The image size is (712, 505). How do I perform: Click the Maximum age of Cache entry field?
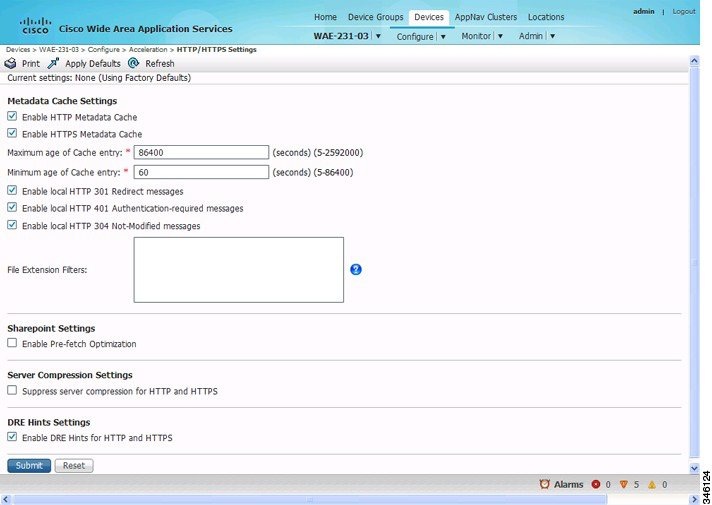[x=201, y=152]
